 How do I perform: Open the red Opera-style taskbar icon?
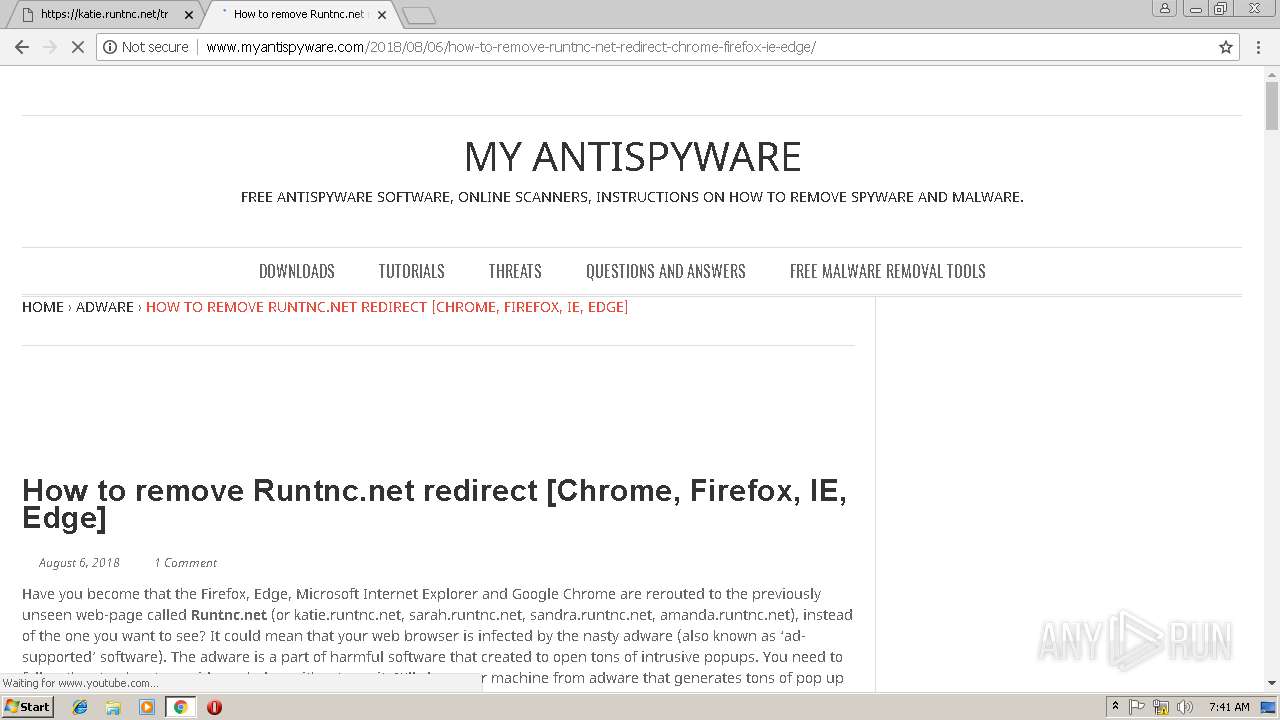(x=214, y=707)
